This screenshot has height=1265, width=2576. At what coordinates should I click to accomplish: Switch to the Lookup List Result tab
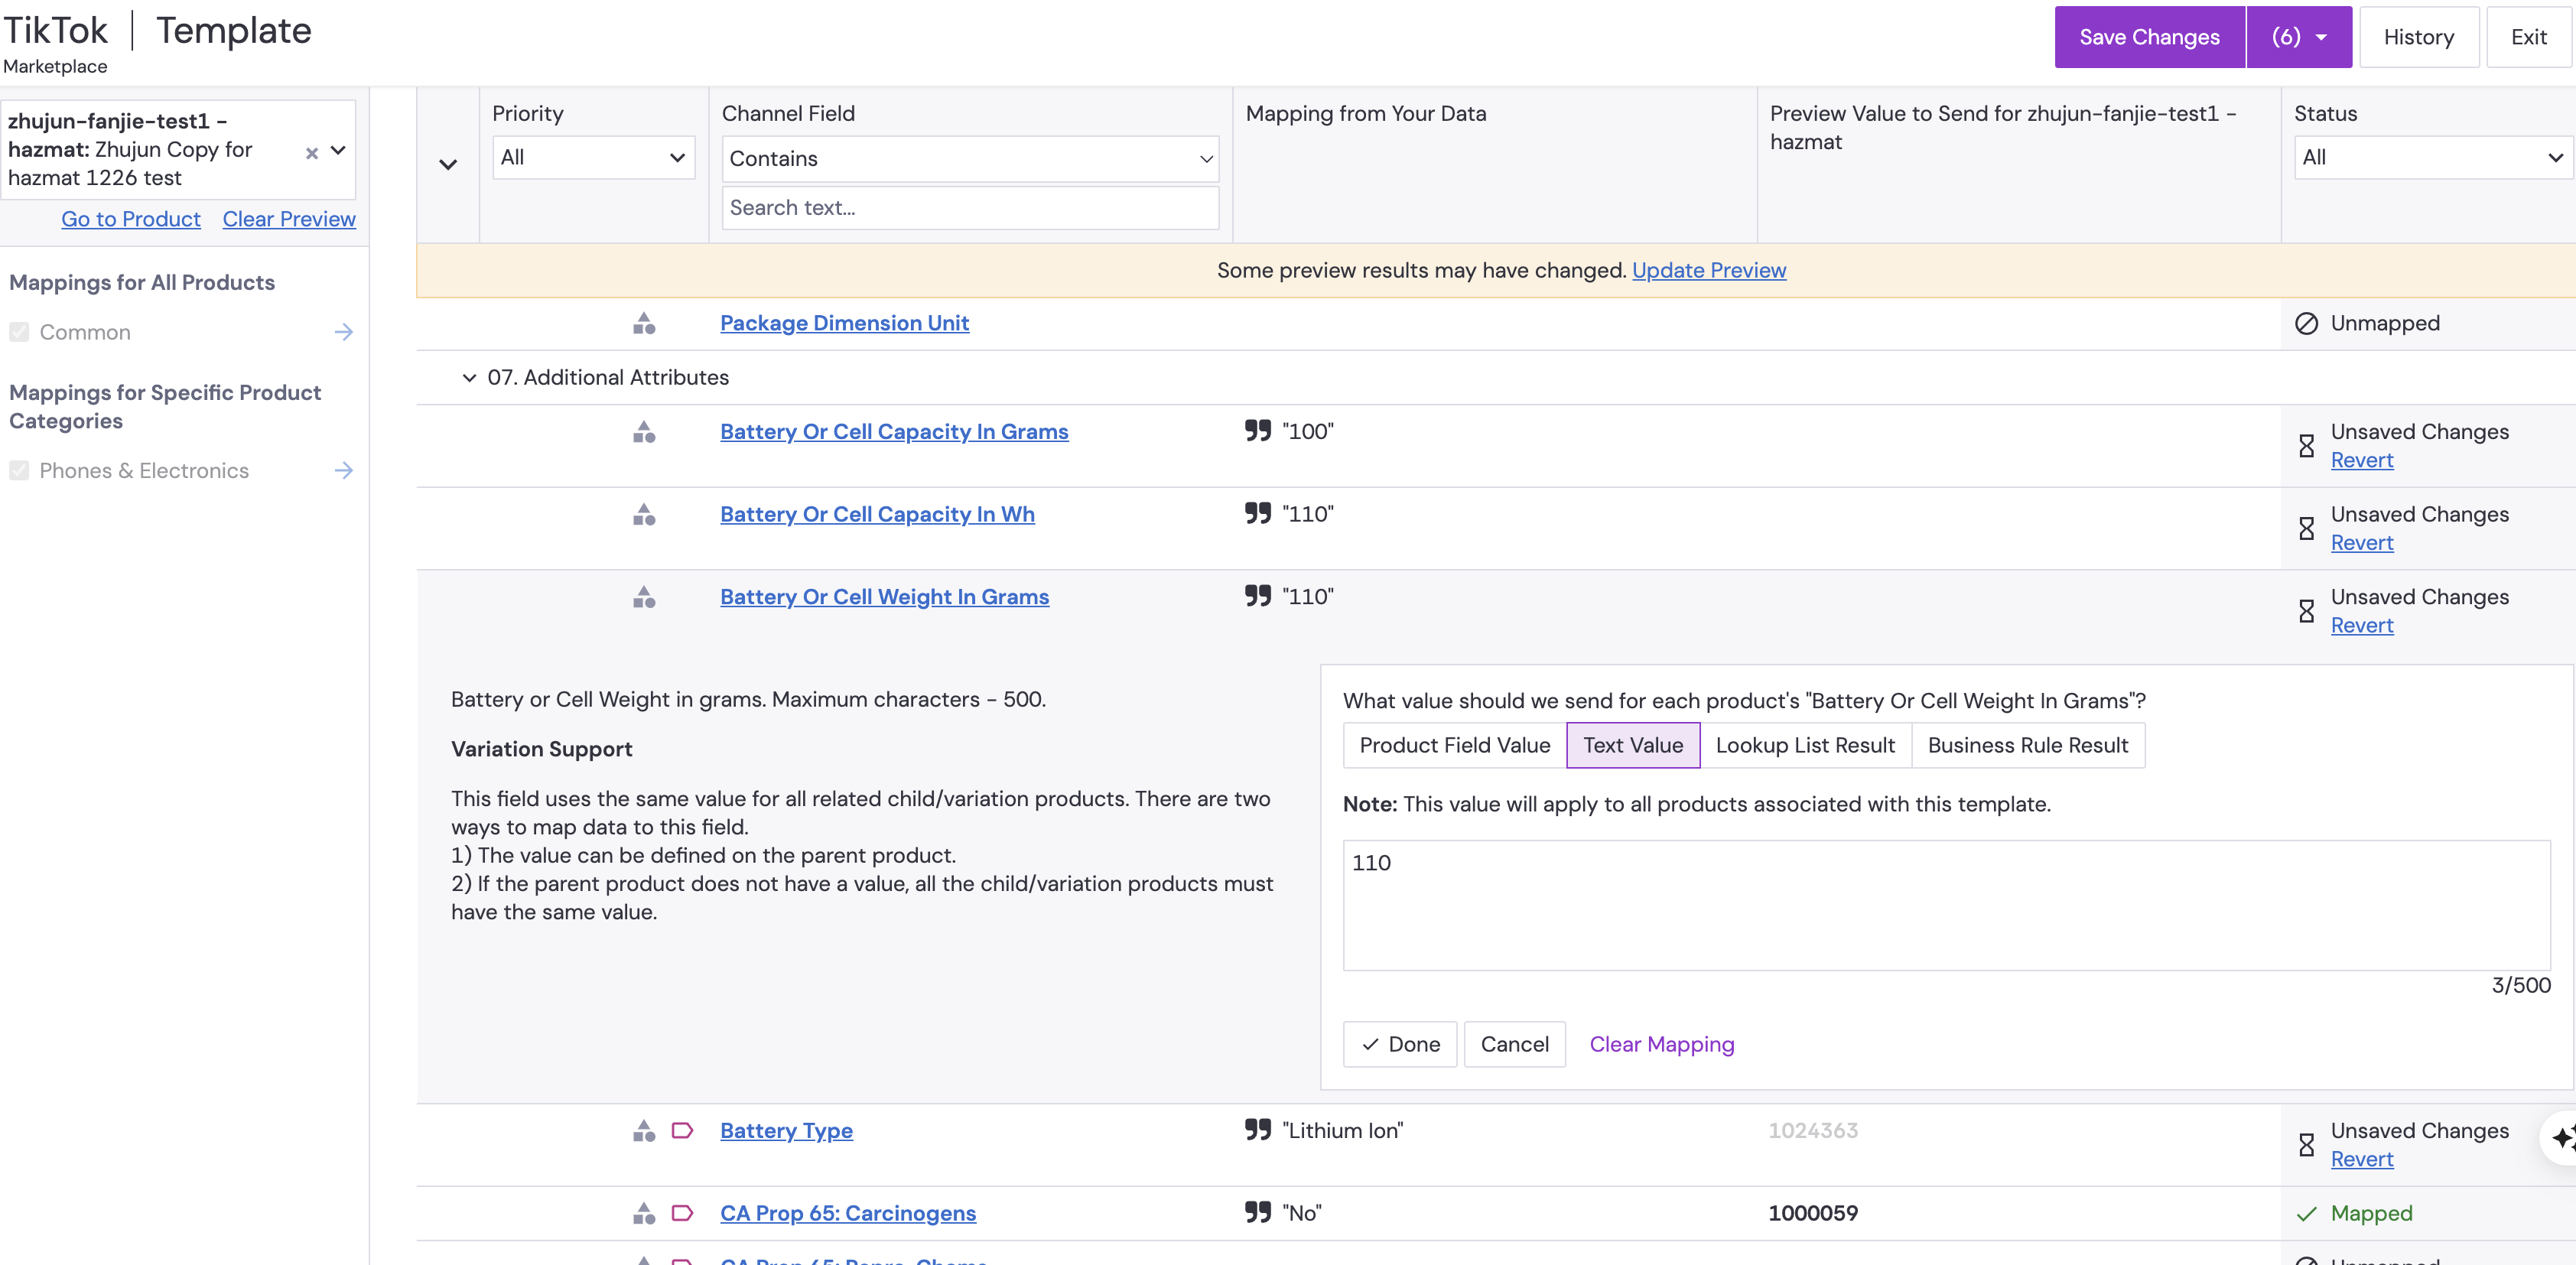pyautogui.click(x=1804, y=745)
